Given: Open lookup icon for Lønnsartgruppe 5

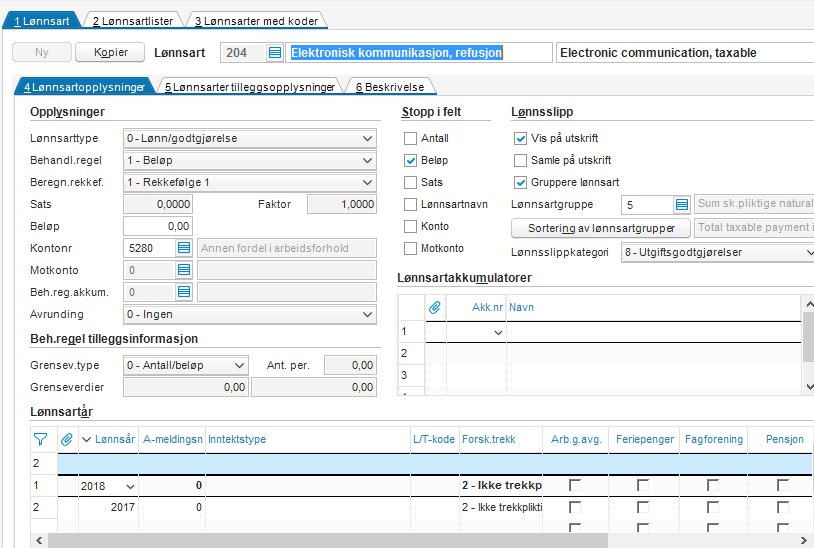Looking at the screenshot, I should click(x=682, y=204).
